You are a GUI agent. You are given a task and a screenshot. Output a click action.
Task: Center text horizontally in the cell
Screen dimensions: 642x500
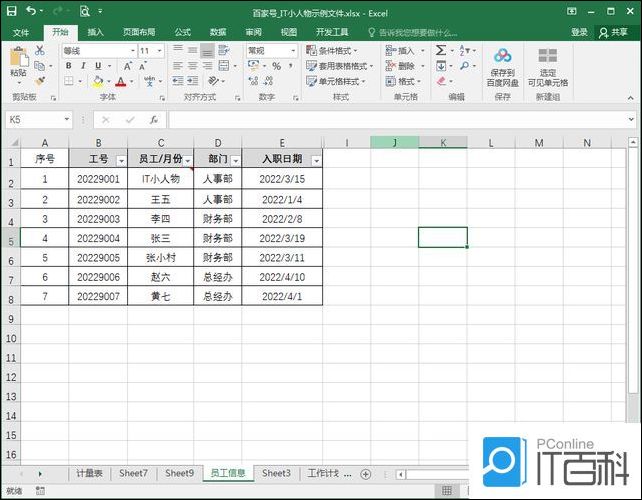pos(192,66)
